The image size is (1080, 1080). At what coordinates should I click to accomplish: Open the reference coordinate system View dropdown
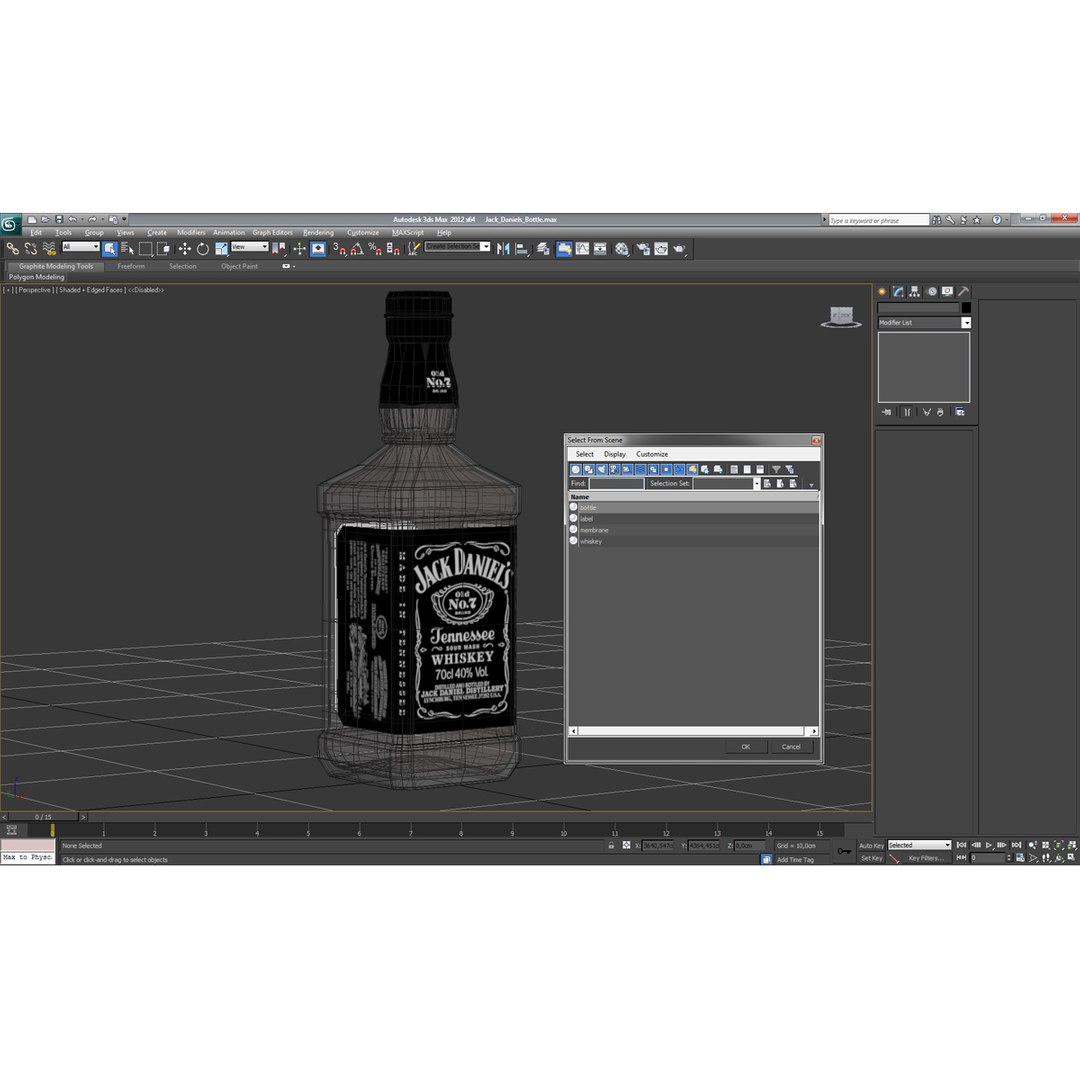click(249, 247)
